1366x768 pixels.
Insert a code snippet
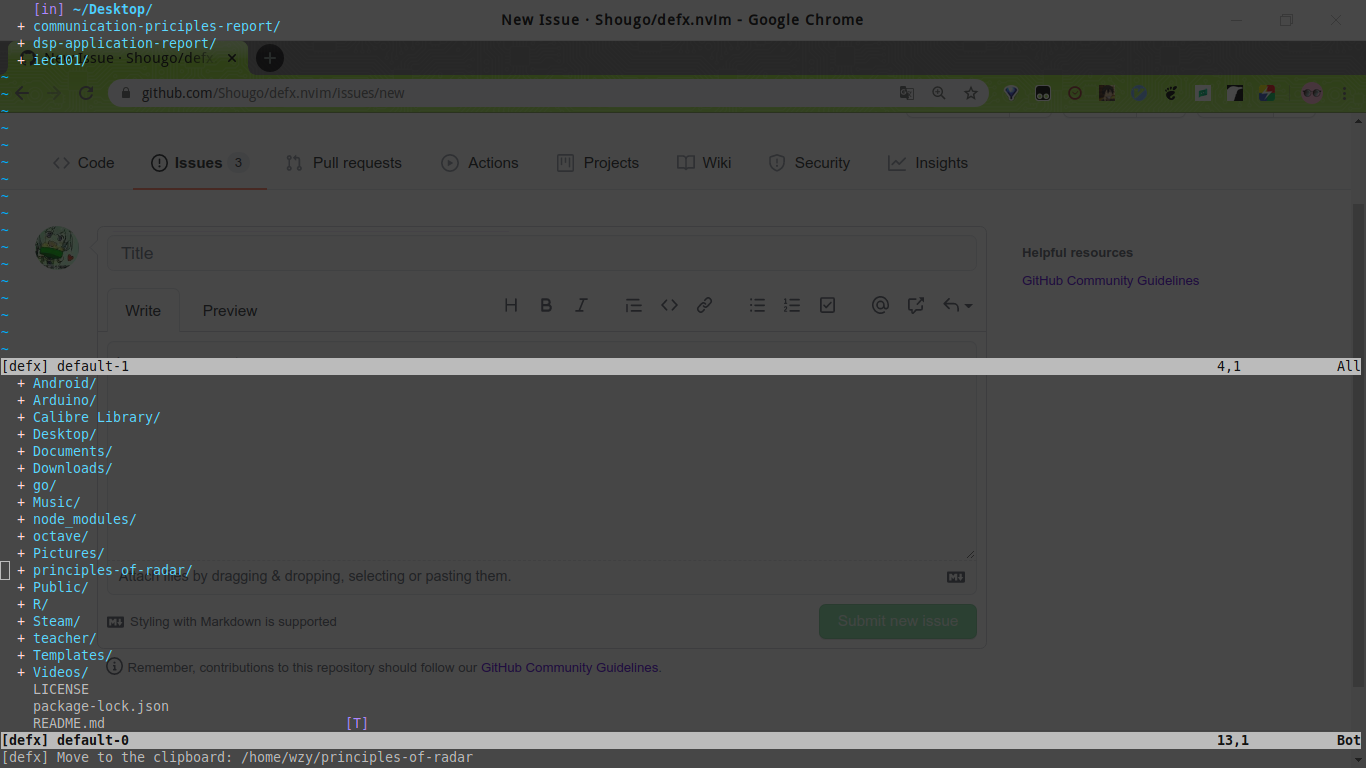(x=669, y=305)
